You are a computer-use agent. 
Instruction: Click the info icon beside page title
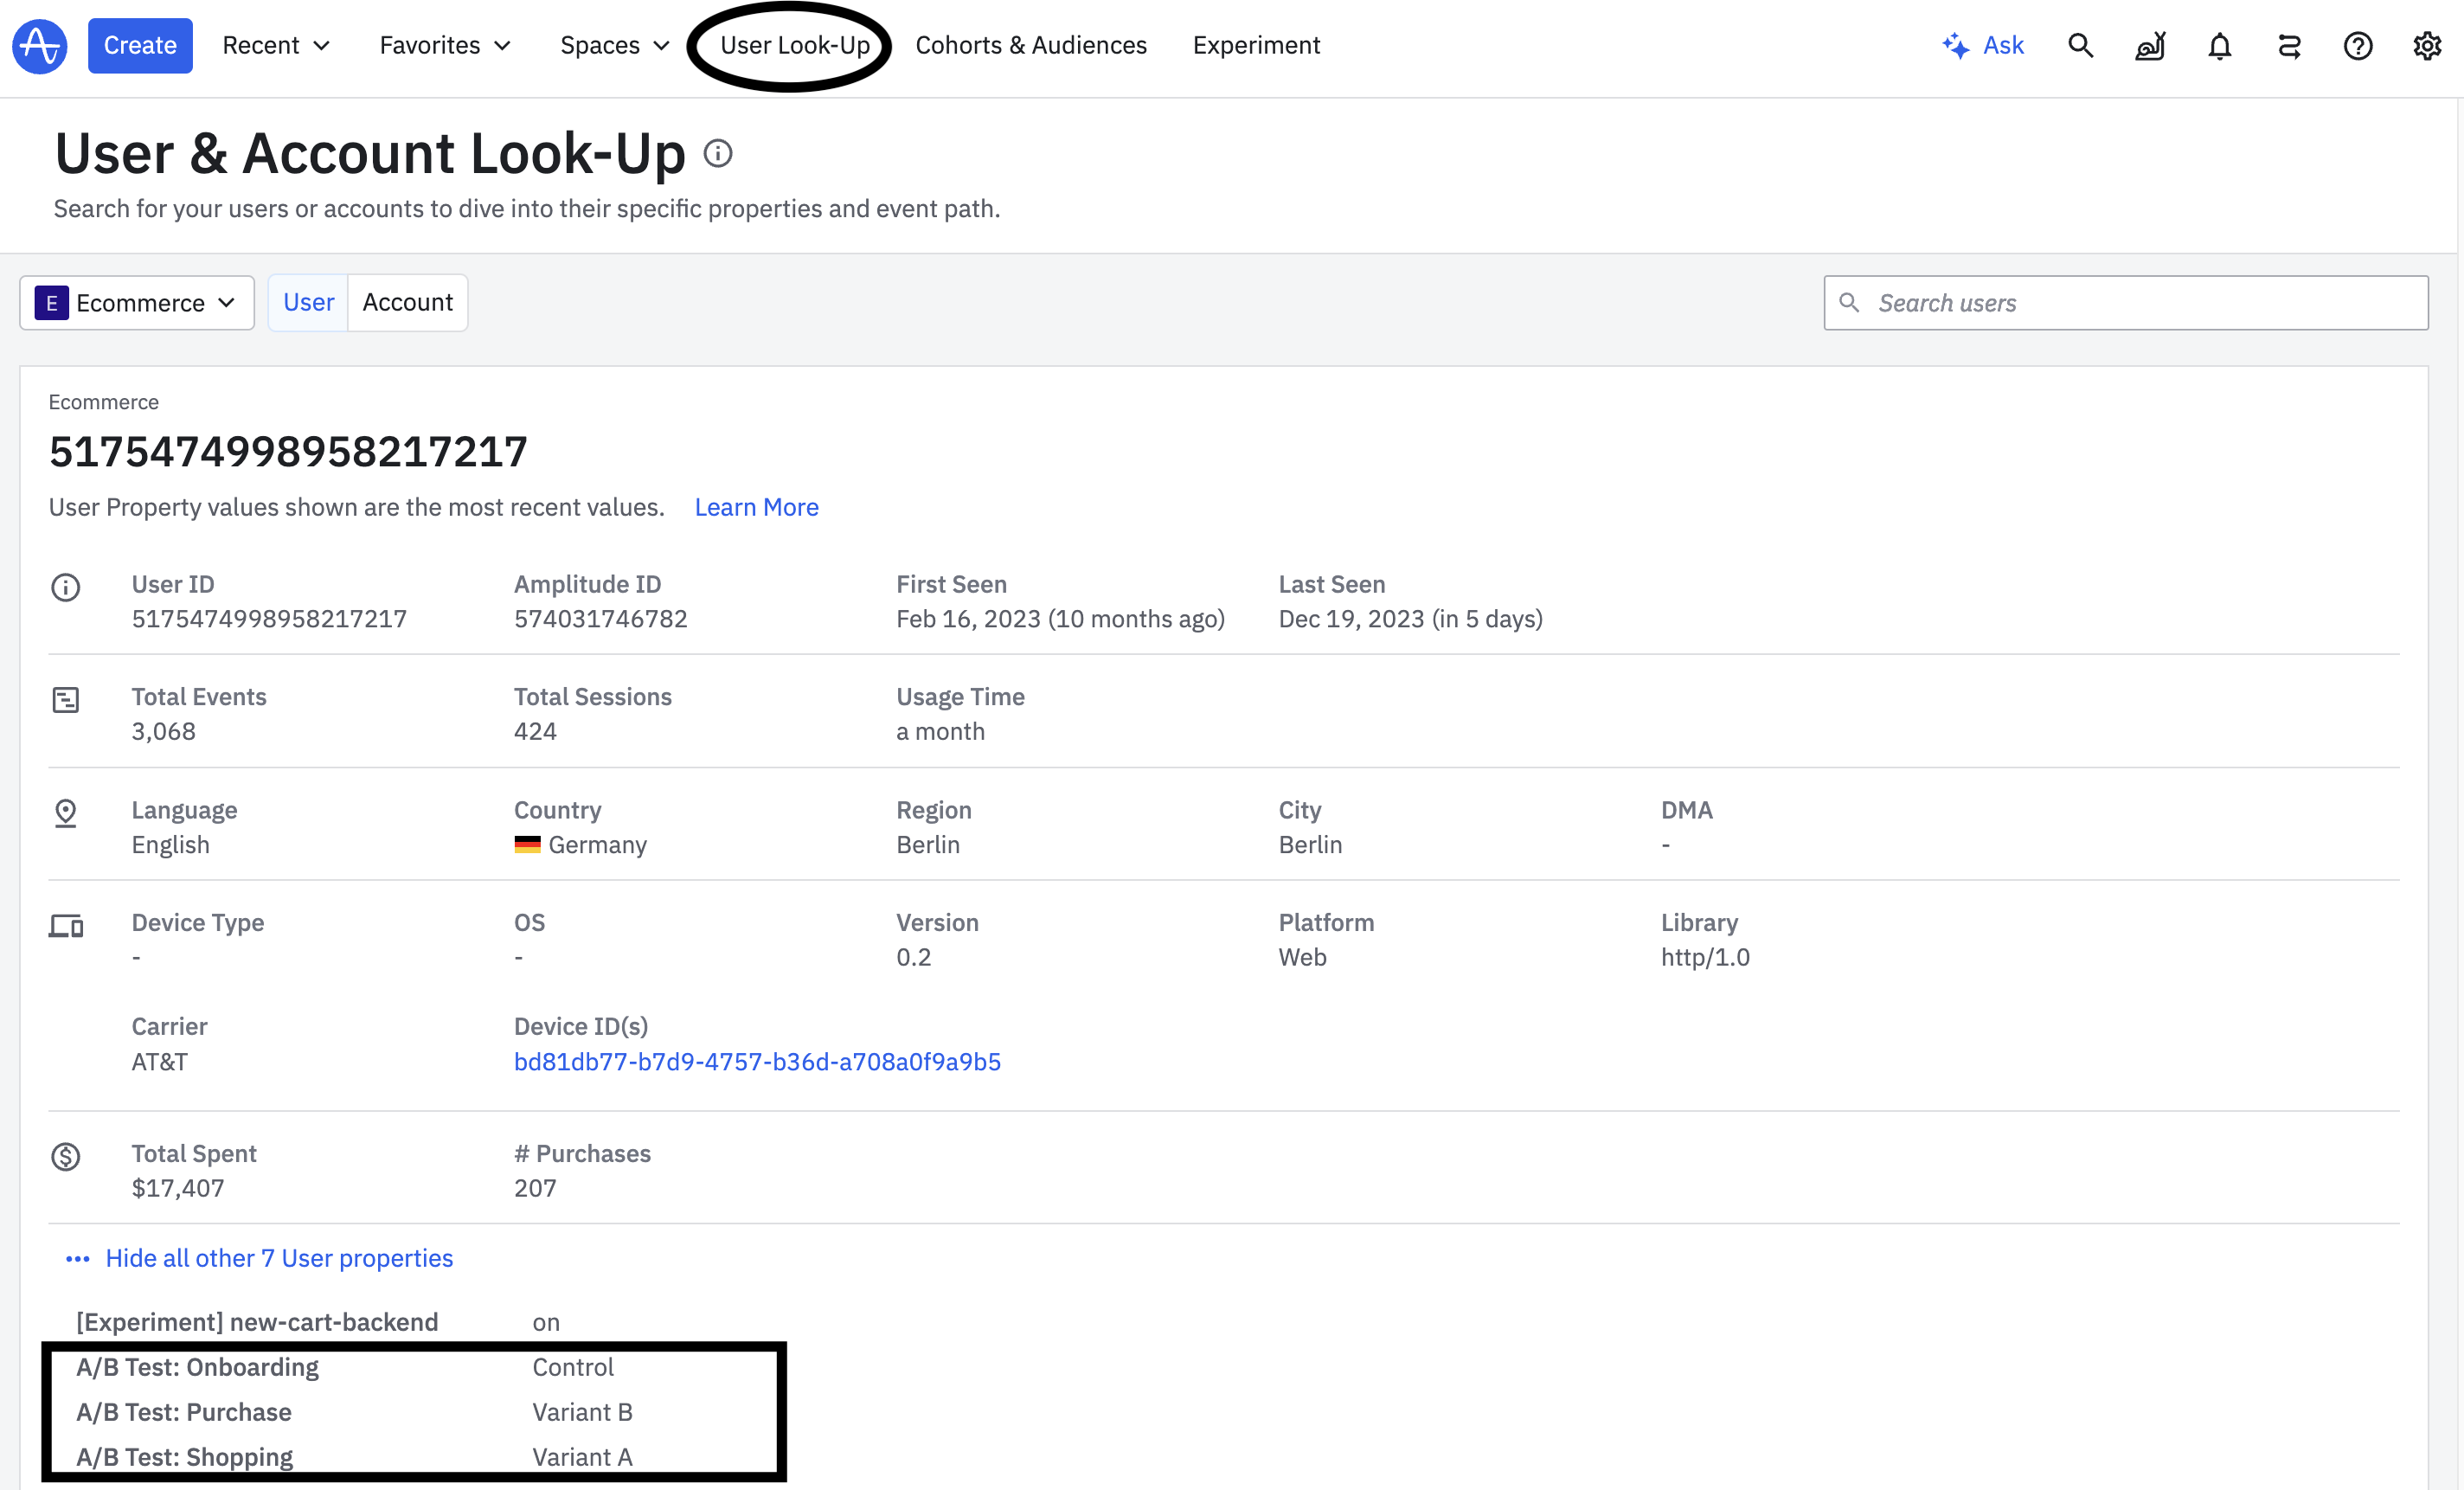tap(718, 153)
